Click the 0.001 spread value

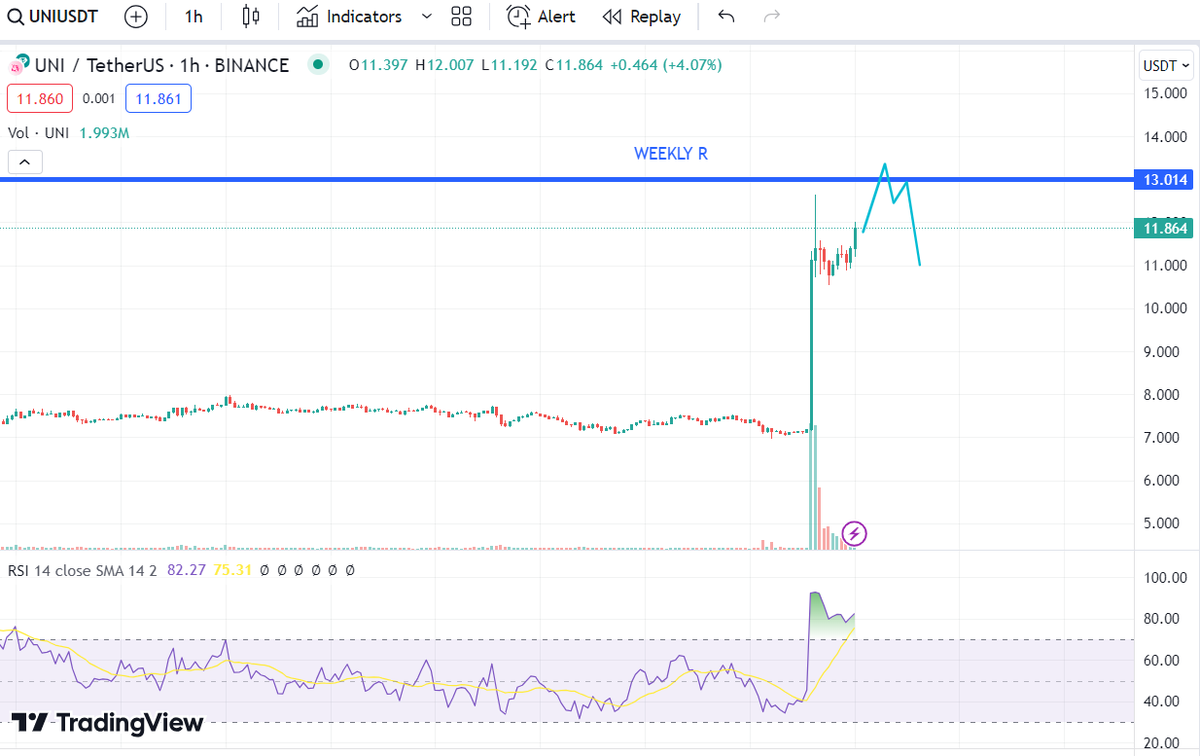pyautogui.click(x=99, y=99)
